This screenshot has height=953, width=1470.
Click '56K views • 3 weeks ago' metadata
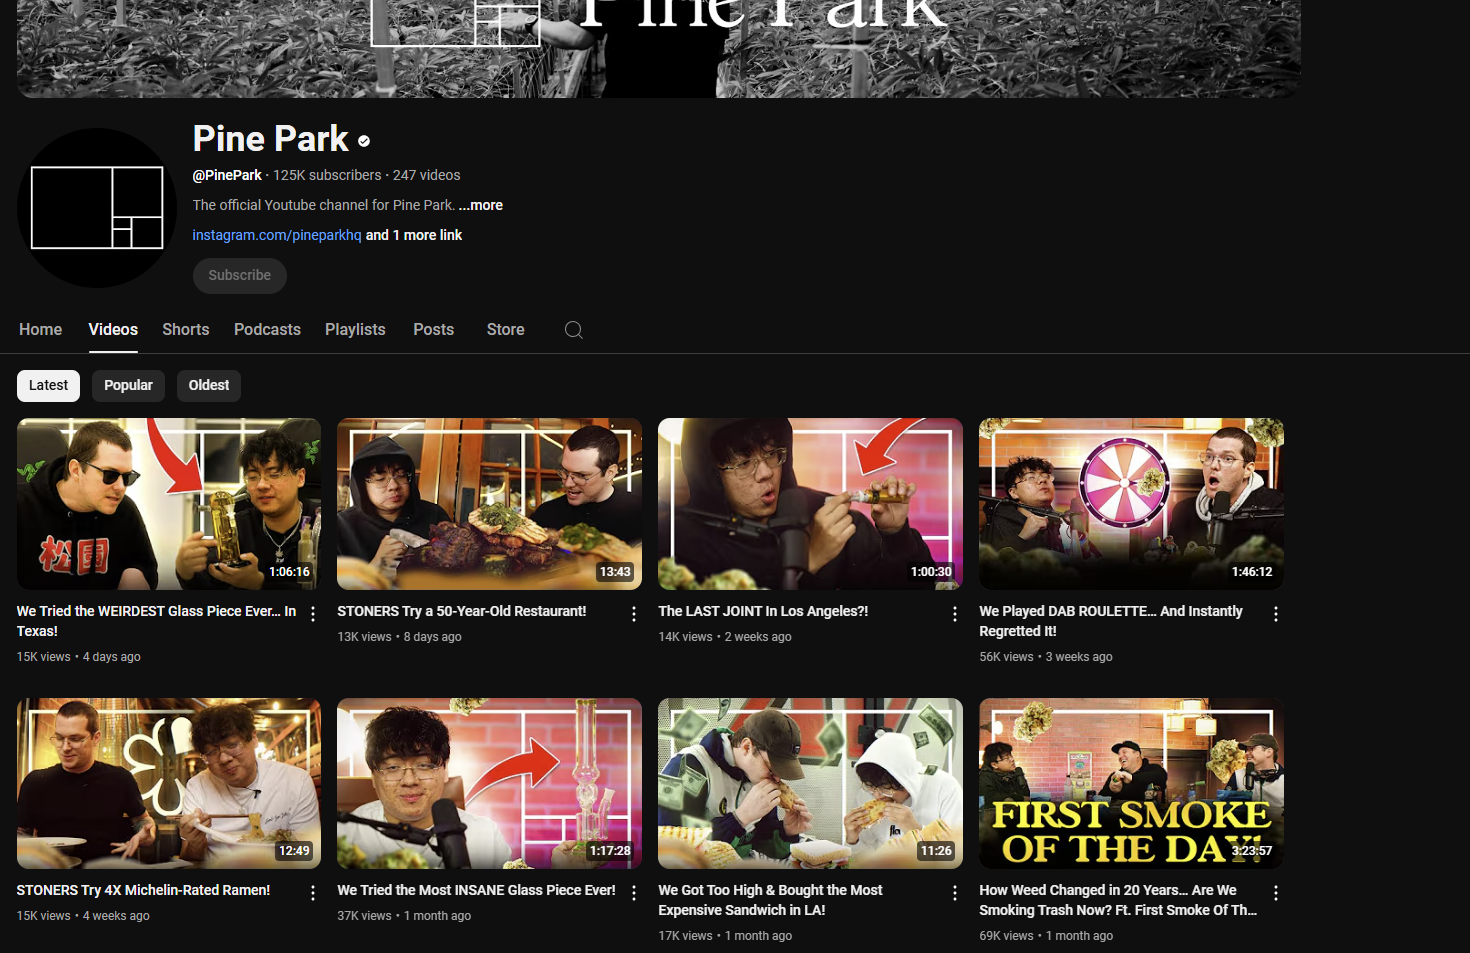[1046, 657]
